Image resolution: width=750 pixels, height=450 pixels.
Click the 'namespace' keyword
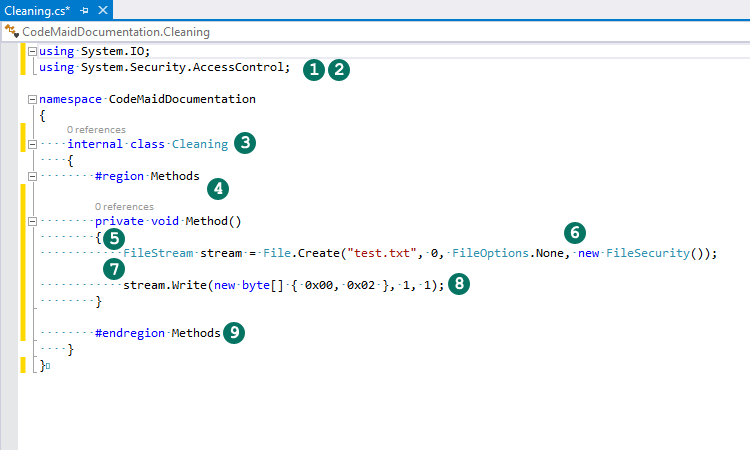[x=70, y=99]
